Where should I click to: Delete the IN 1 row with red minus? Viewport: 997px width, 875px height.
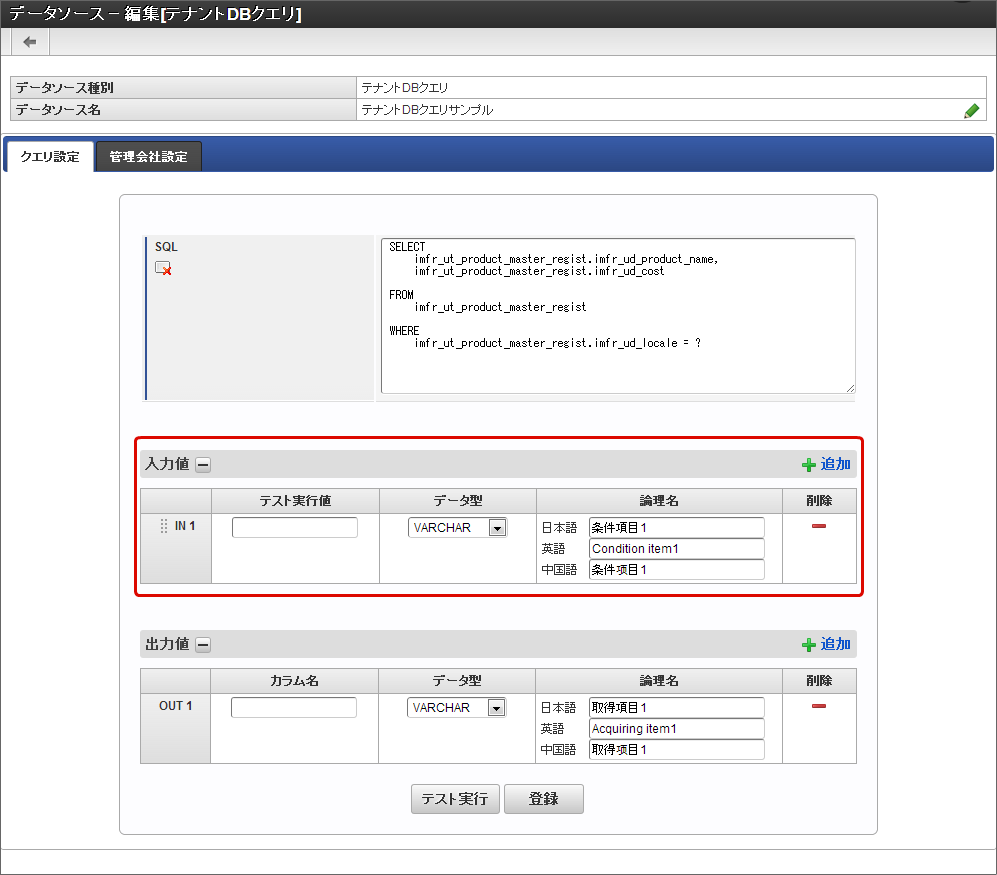(x=818, y=526)
